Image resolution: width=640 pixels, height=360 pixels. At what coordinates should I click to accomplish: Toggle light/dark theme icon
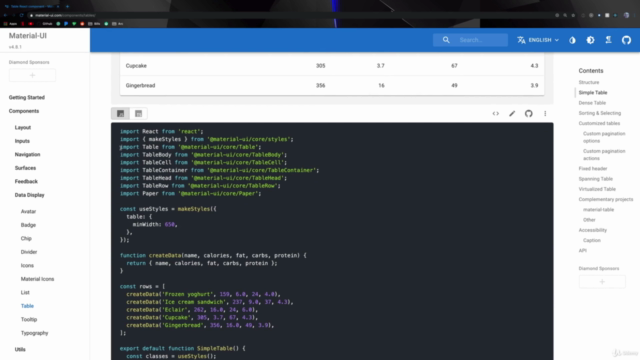point(590,40)
